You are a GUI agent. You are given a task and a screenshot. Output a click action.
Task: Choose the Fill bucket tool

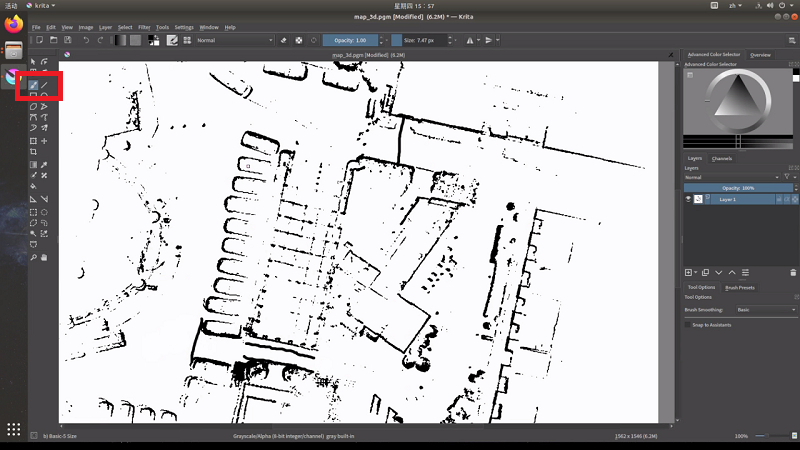pos(33,187)
